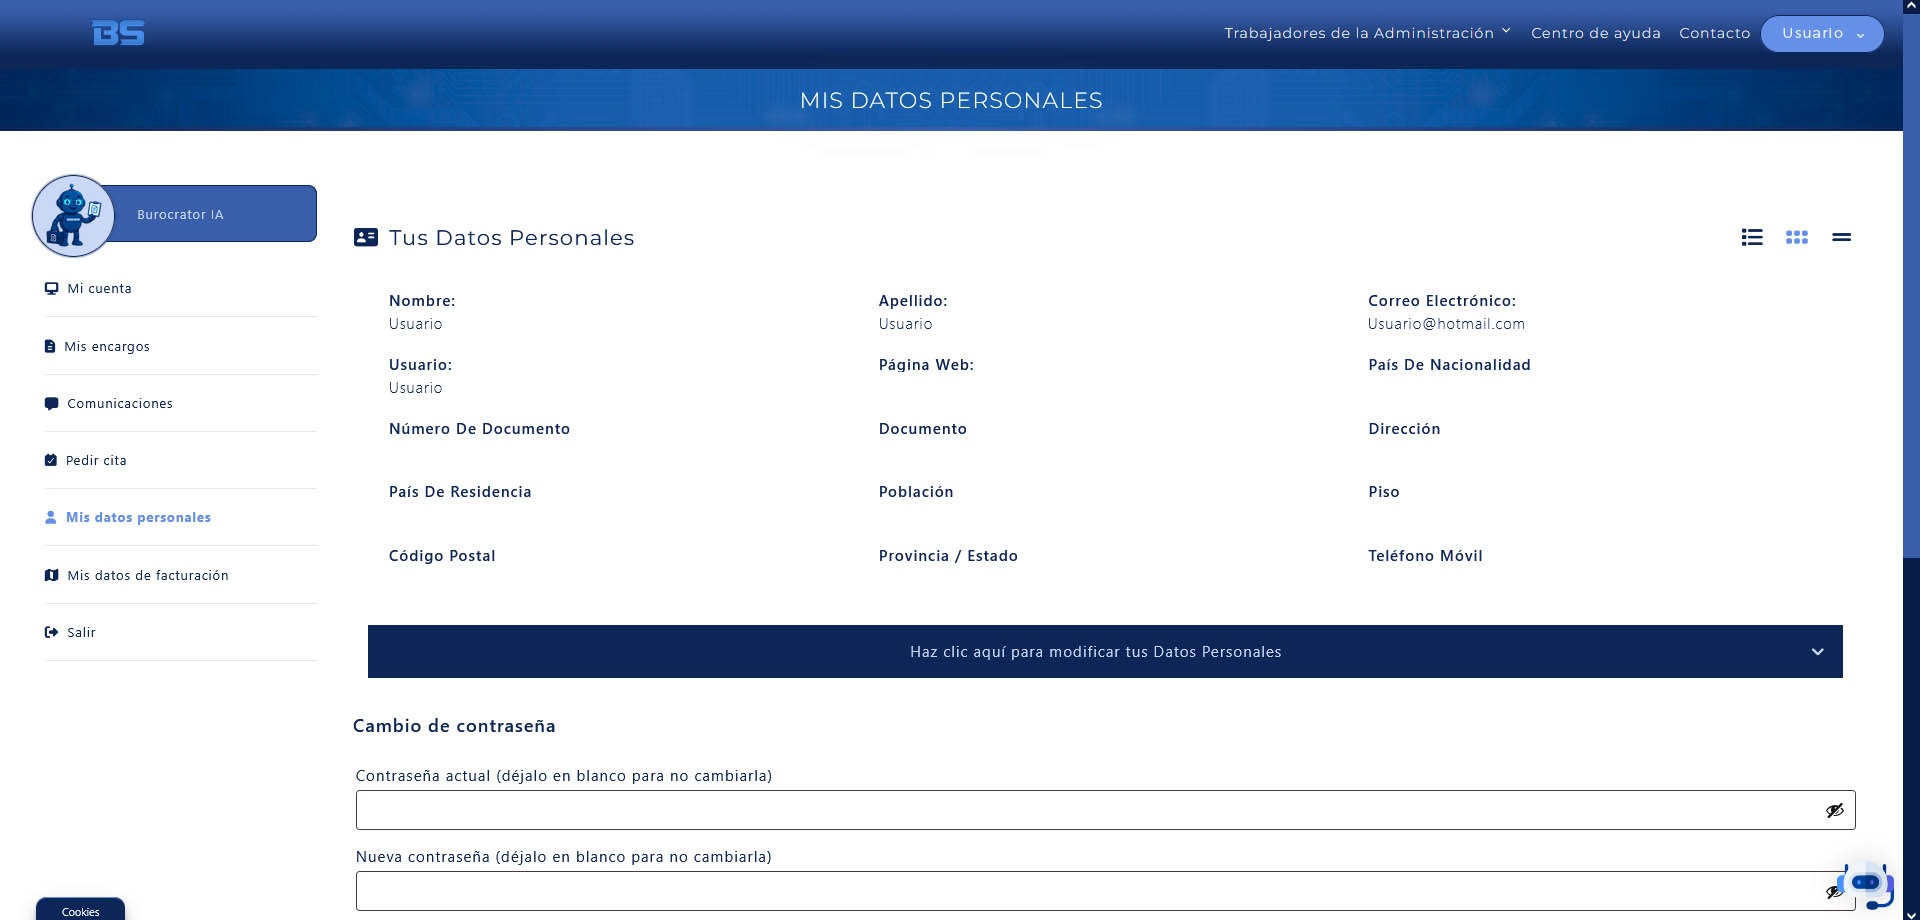Click the Contraseña actual input field
Viewport: 1920px width, 920px height.
point(1105,810)
